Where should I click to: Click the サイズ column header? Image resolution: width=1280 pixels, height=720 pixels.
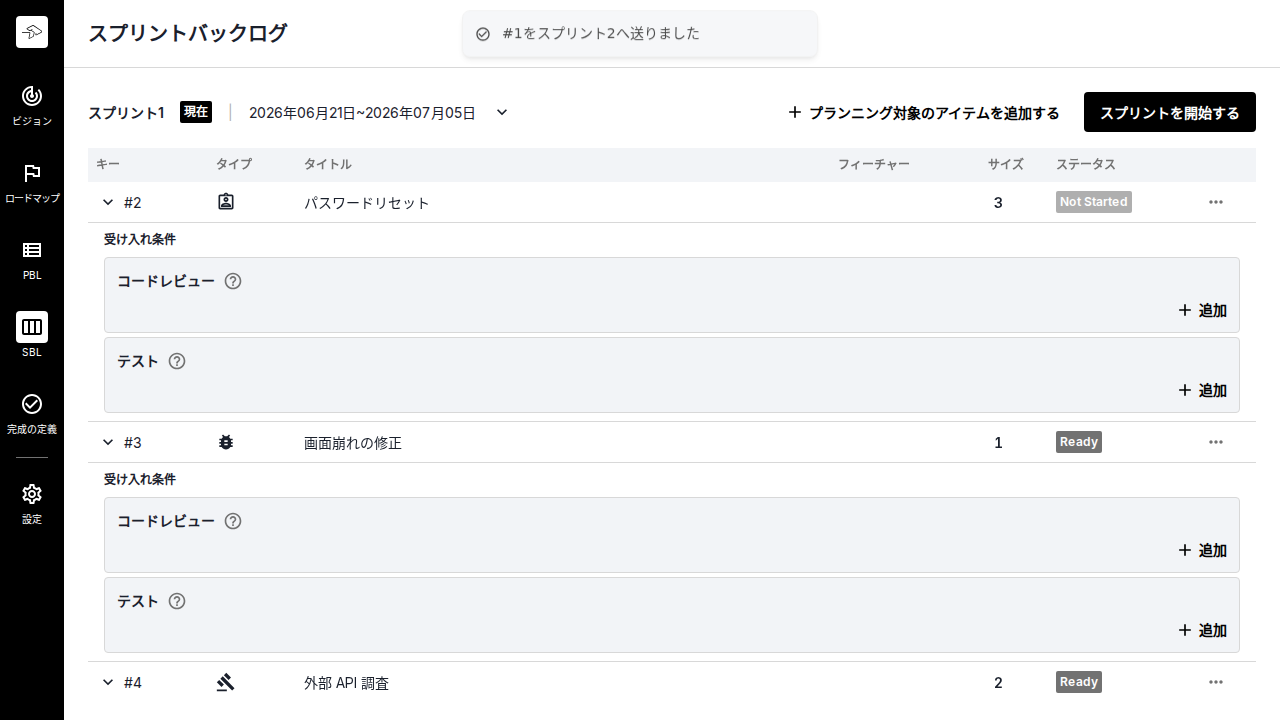pos(1006,164)
